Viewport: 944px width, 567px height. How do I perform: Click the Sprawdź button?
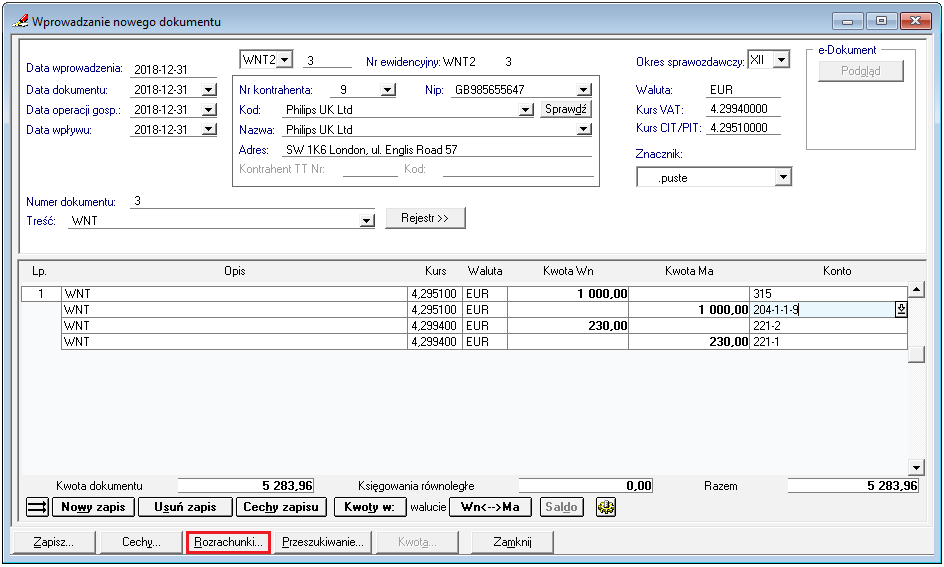(566, 110)
